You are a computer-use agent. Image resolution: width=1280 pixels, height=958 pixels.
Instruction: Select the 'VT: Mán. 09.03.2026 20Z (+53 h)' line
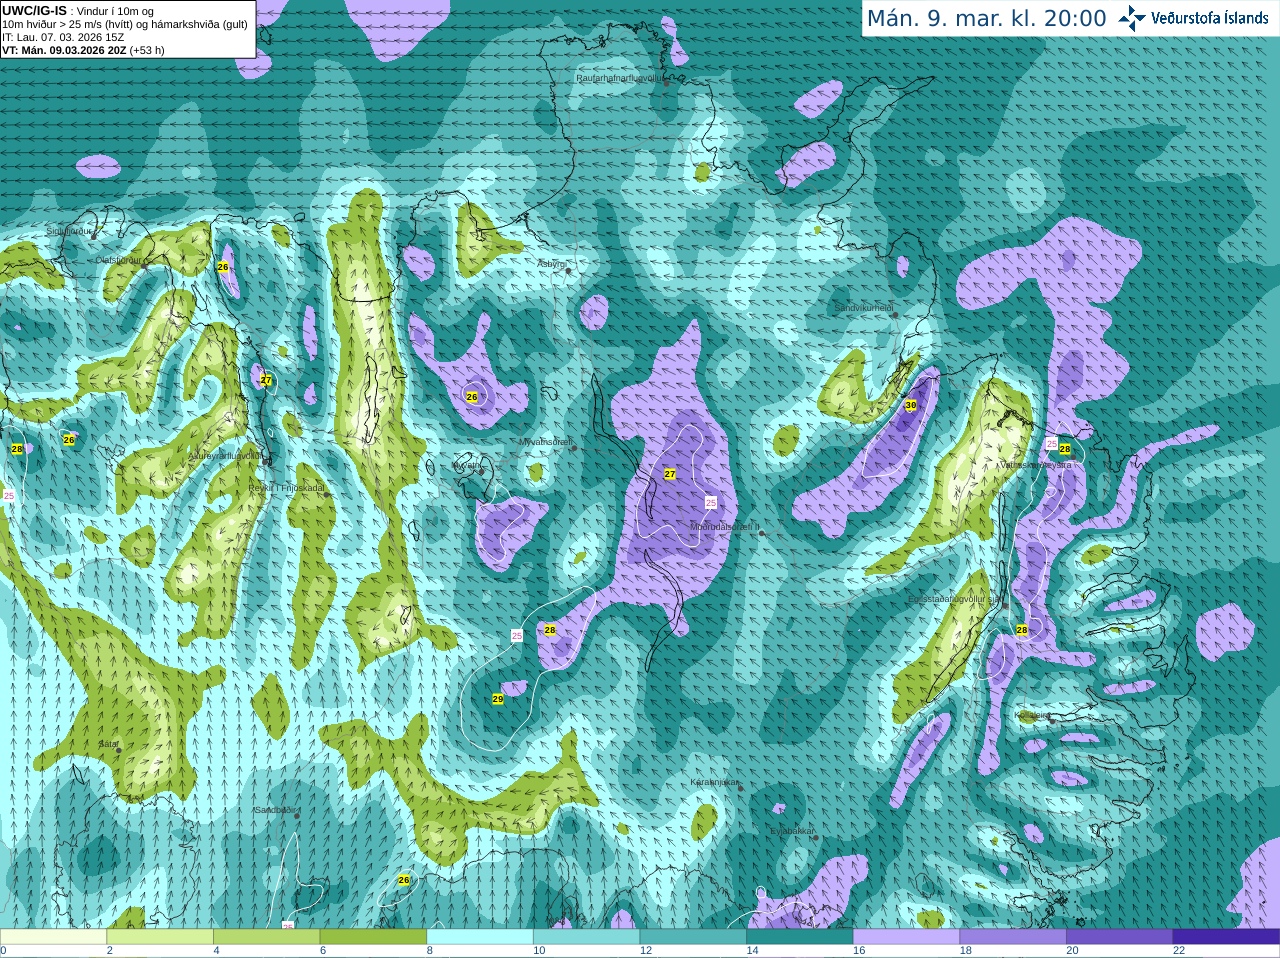[83, 50]
